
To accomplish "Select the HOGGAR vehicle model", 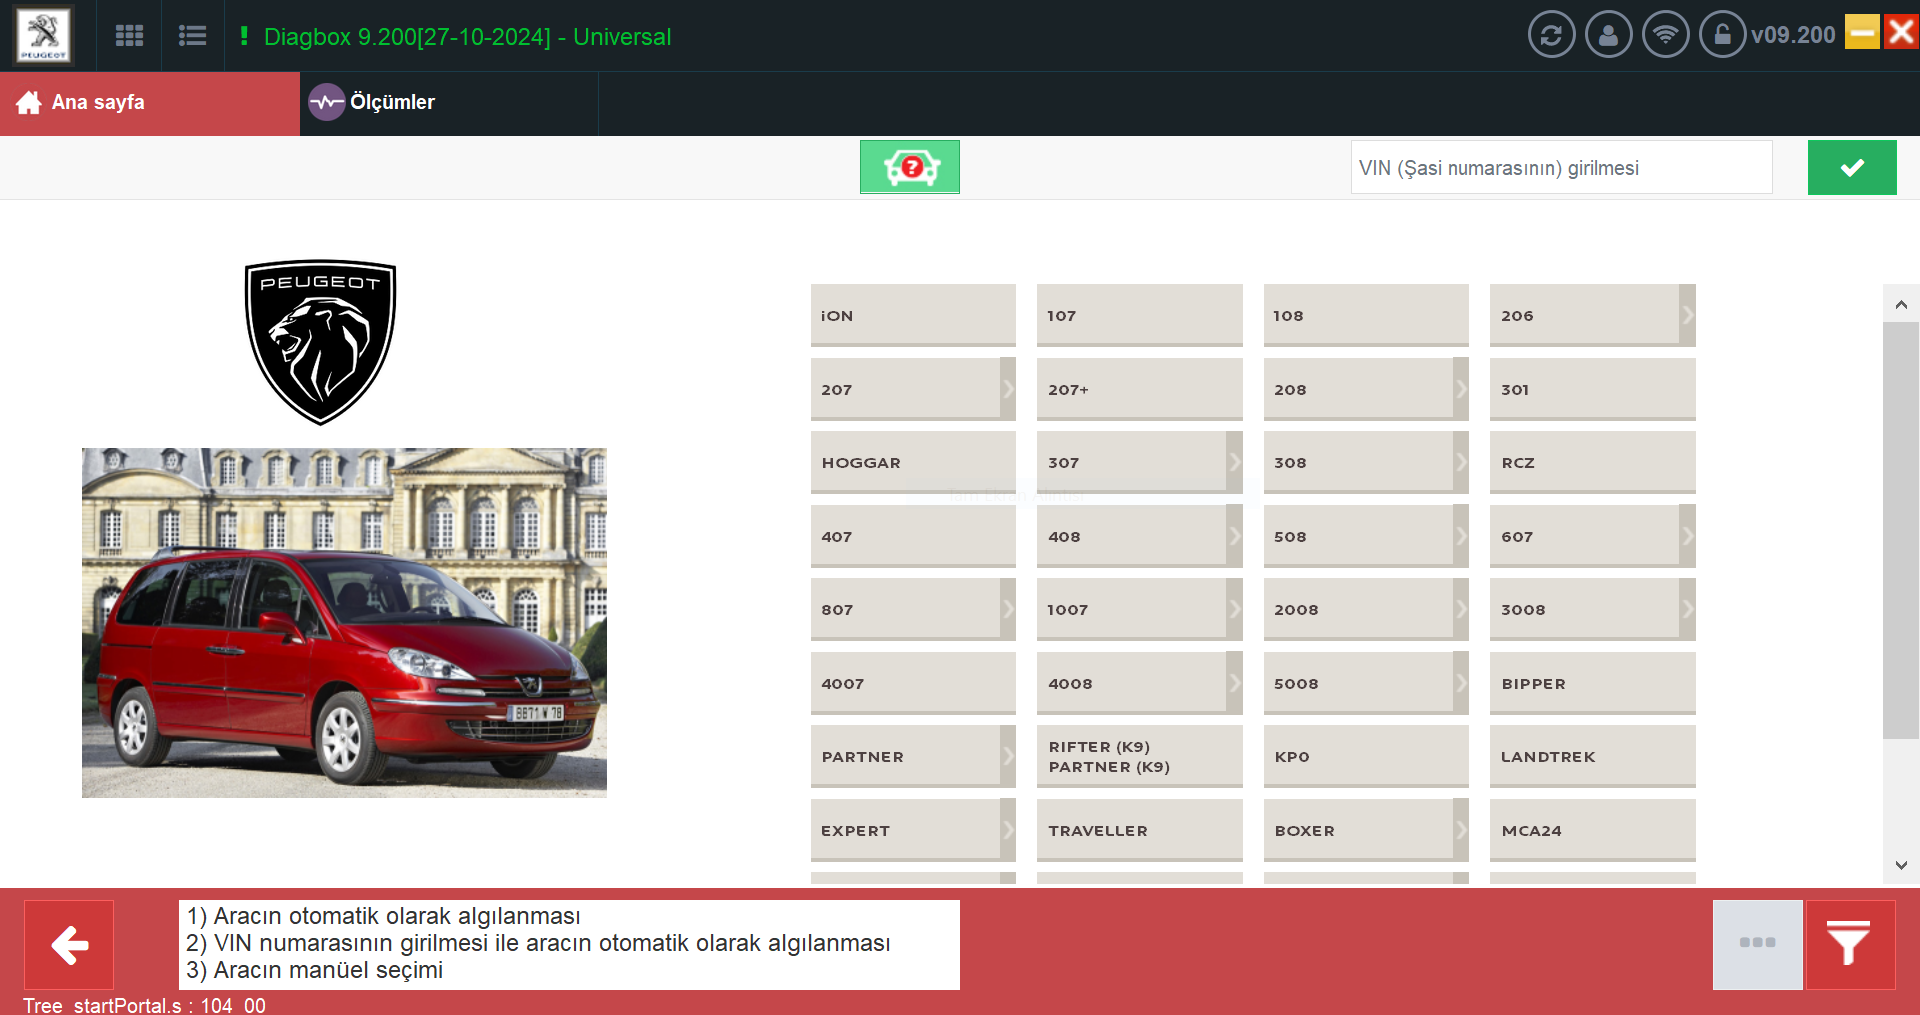I will point(913,462).
